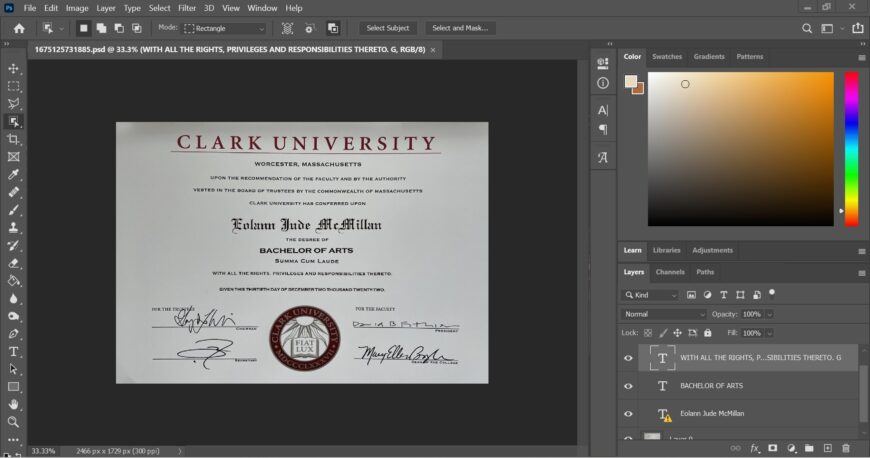This screenshot has width=870, height=458.
Task: Open the Image menu
Action: point(77,8)
